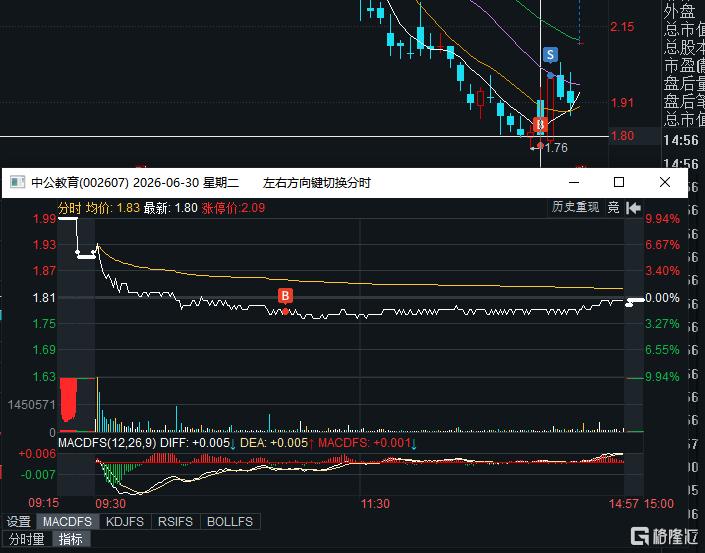Screen dimensions: 705x553
Task: Select the BOLLFS indicator tab
Action: point(230,522)
